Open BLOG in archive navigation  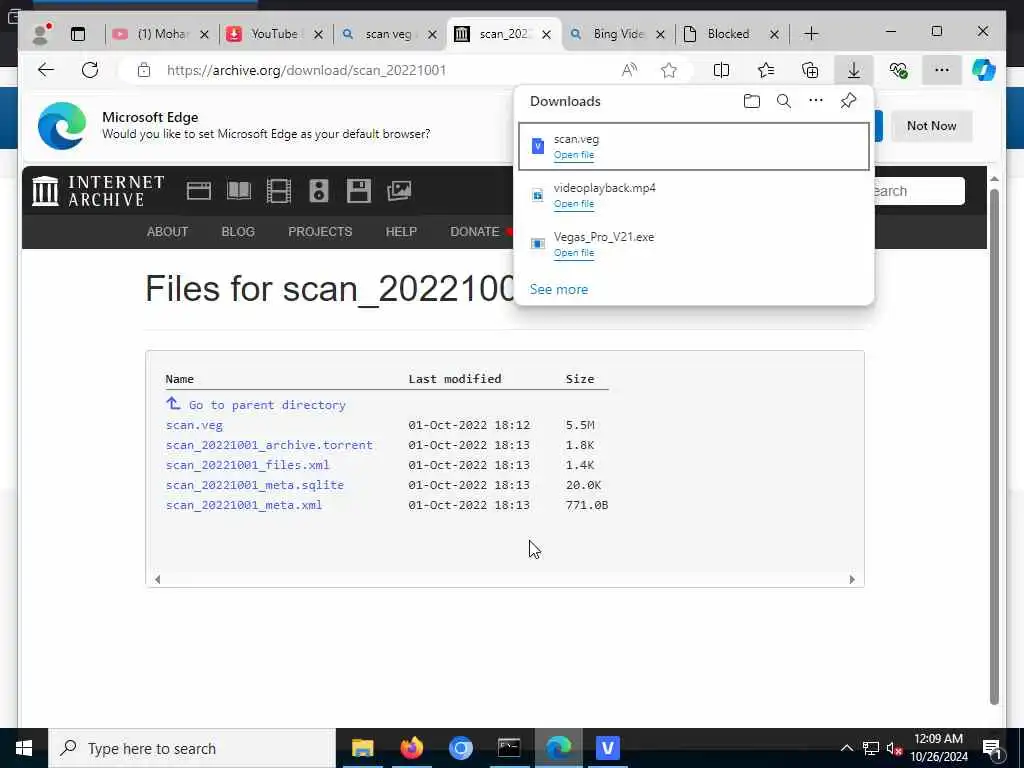pos(238,232)
